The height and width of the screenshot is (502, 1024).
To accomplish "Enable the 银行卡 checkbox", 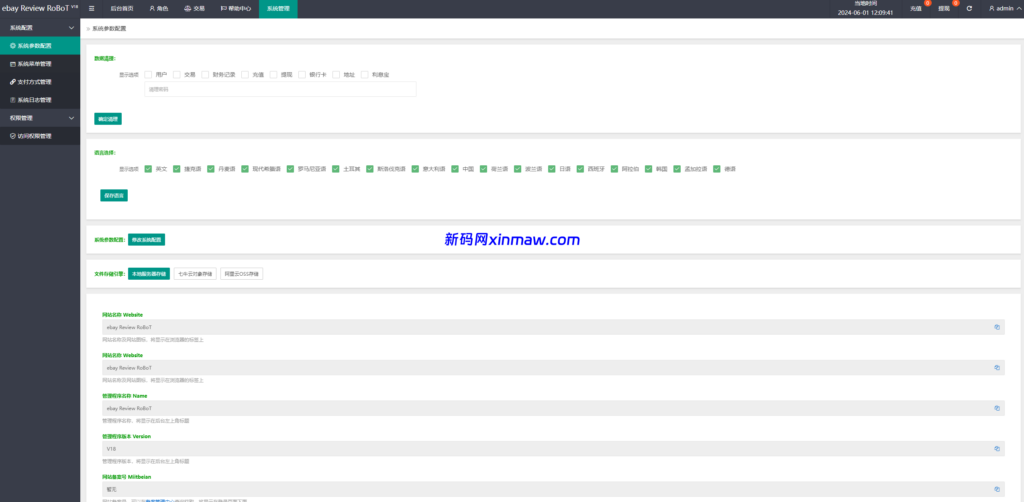I will (302, 74).
